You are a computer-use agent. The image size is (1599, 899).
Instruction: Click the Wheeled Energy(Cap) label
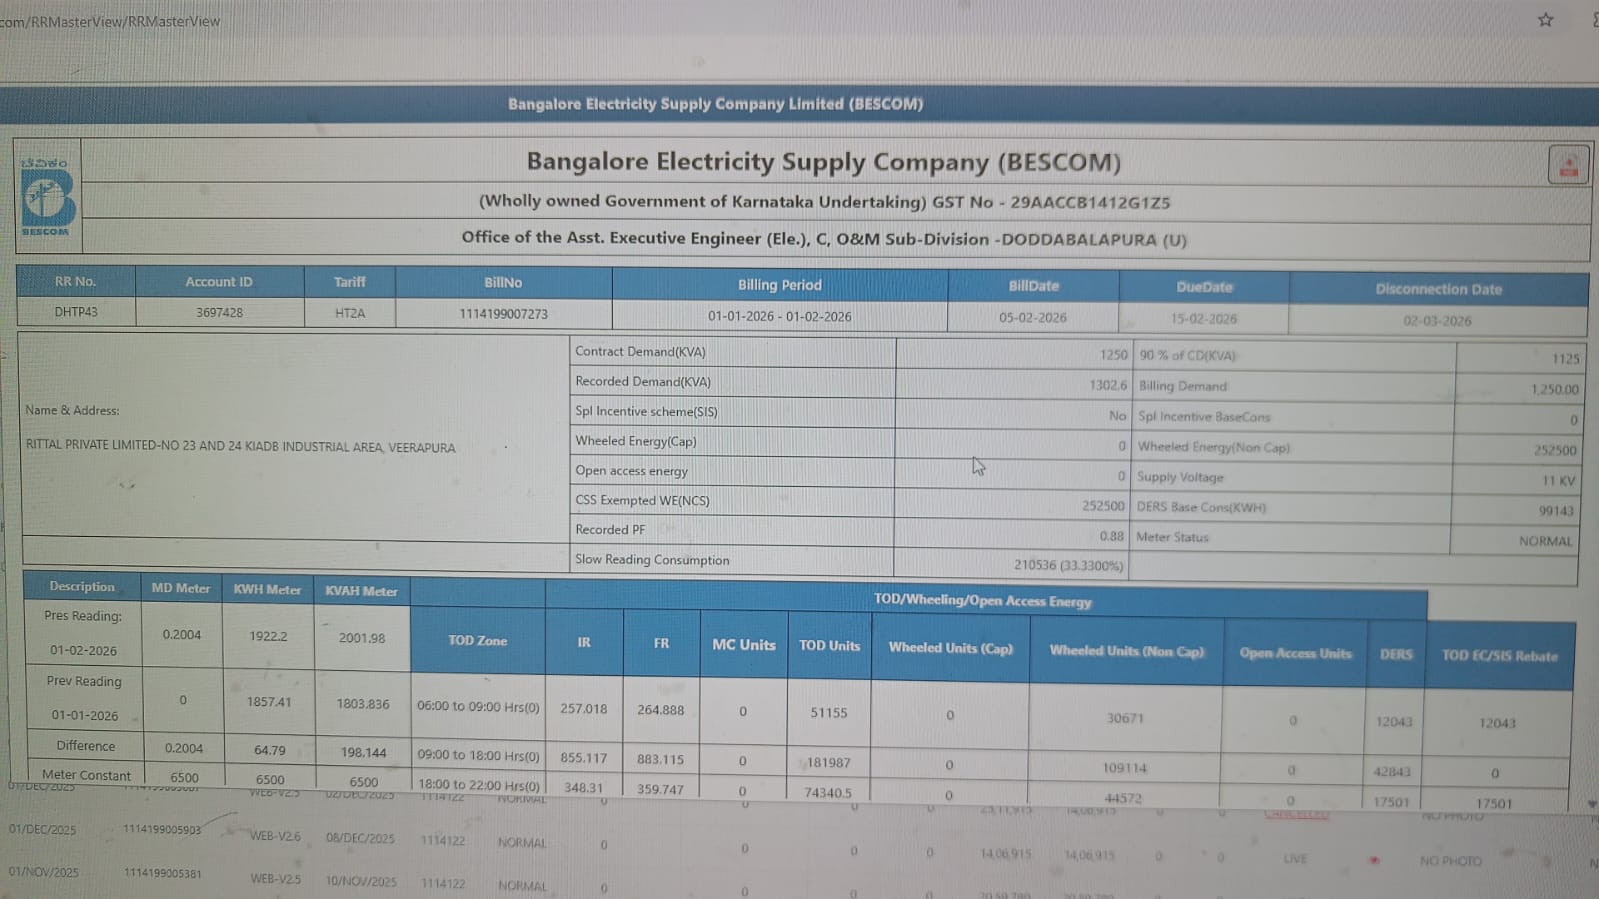[635, 441]
